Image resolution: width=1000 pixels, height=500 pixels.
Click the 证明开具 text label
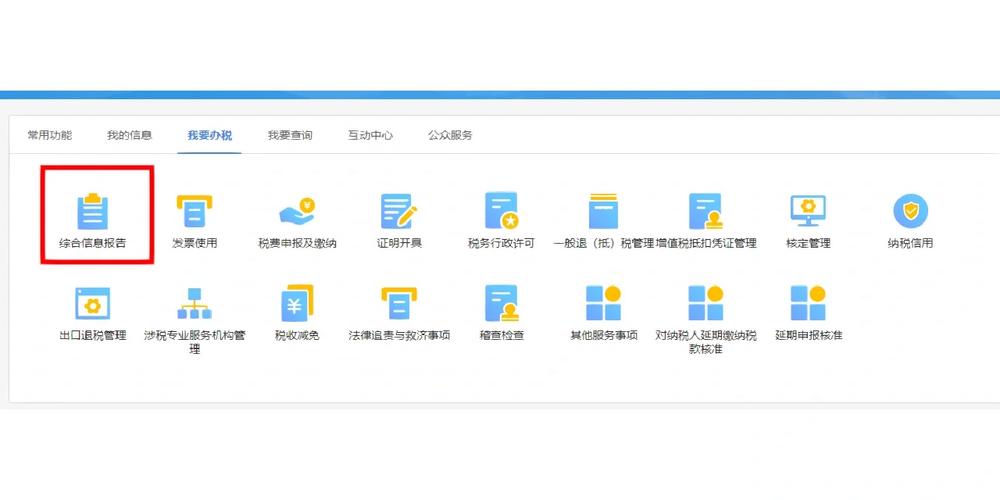coord(399,243)
